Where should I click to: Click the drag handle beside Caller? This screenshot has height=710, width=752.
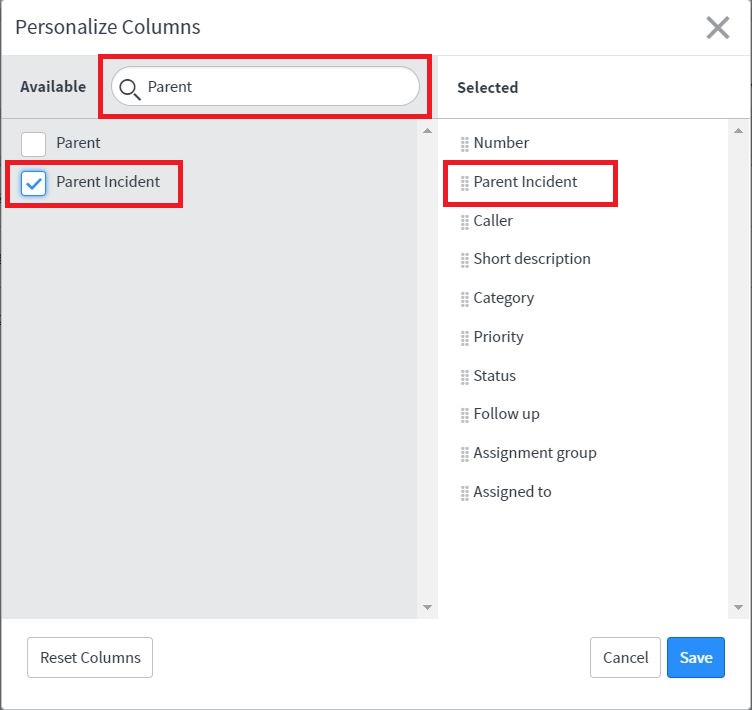(465, 222)
